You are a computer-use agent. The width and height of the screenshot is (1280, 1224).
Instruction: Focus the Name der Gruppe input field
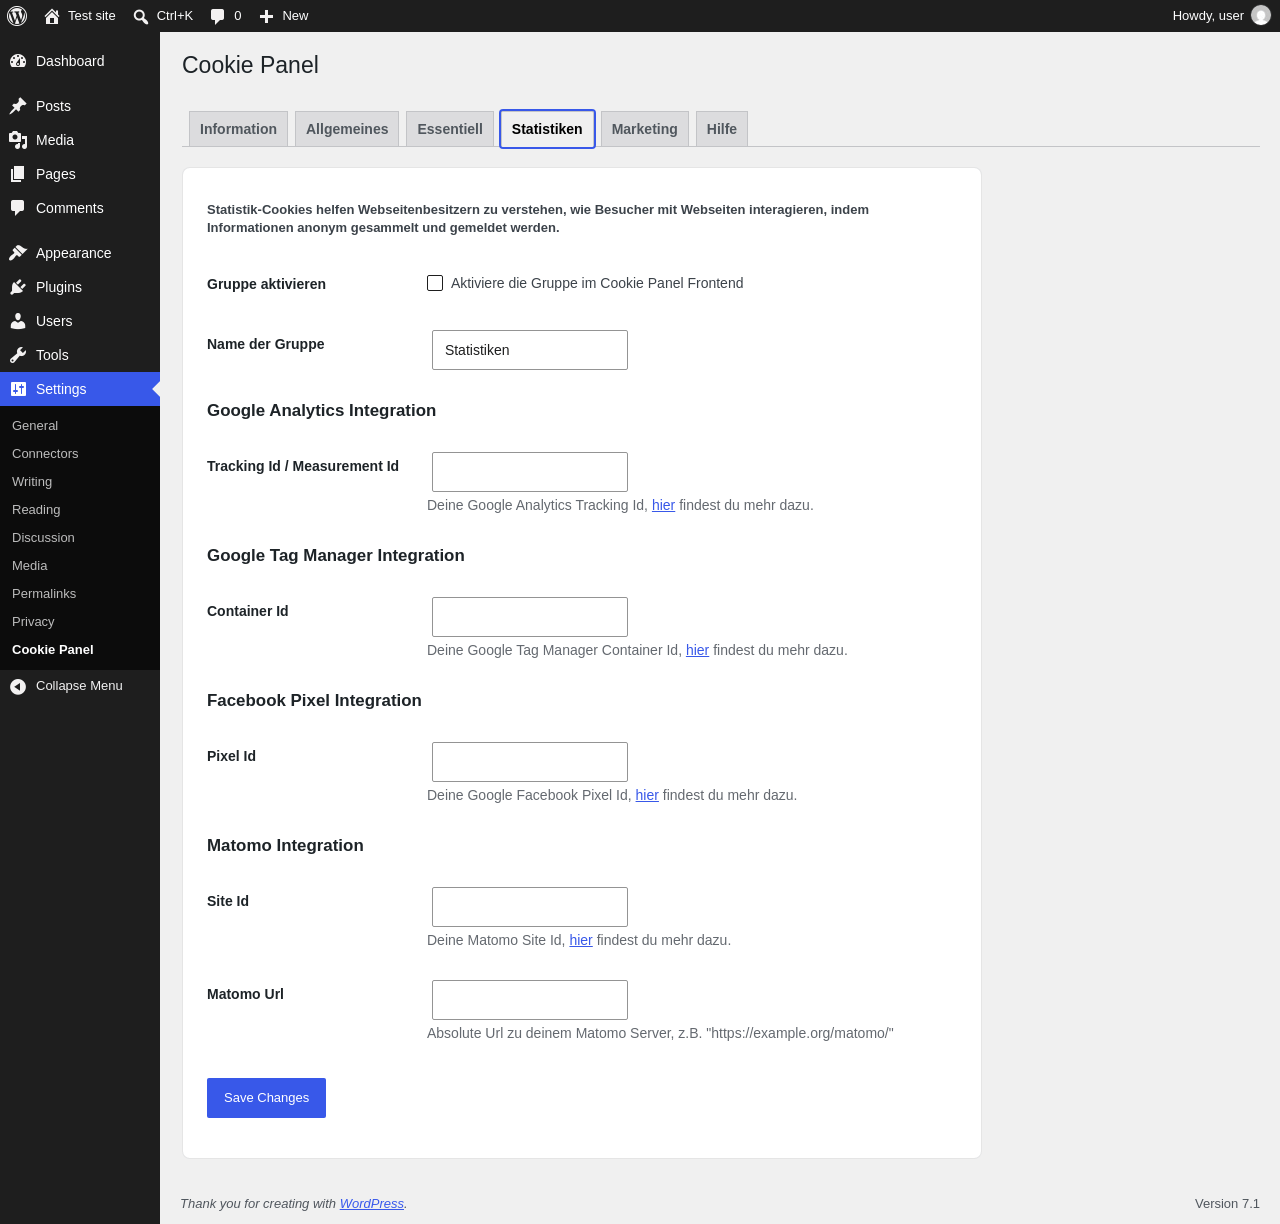530,350
